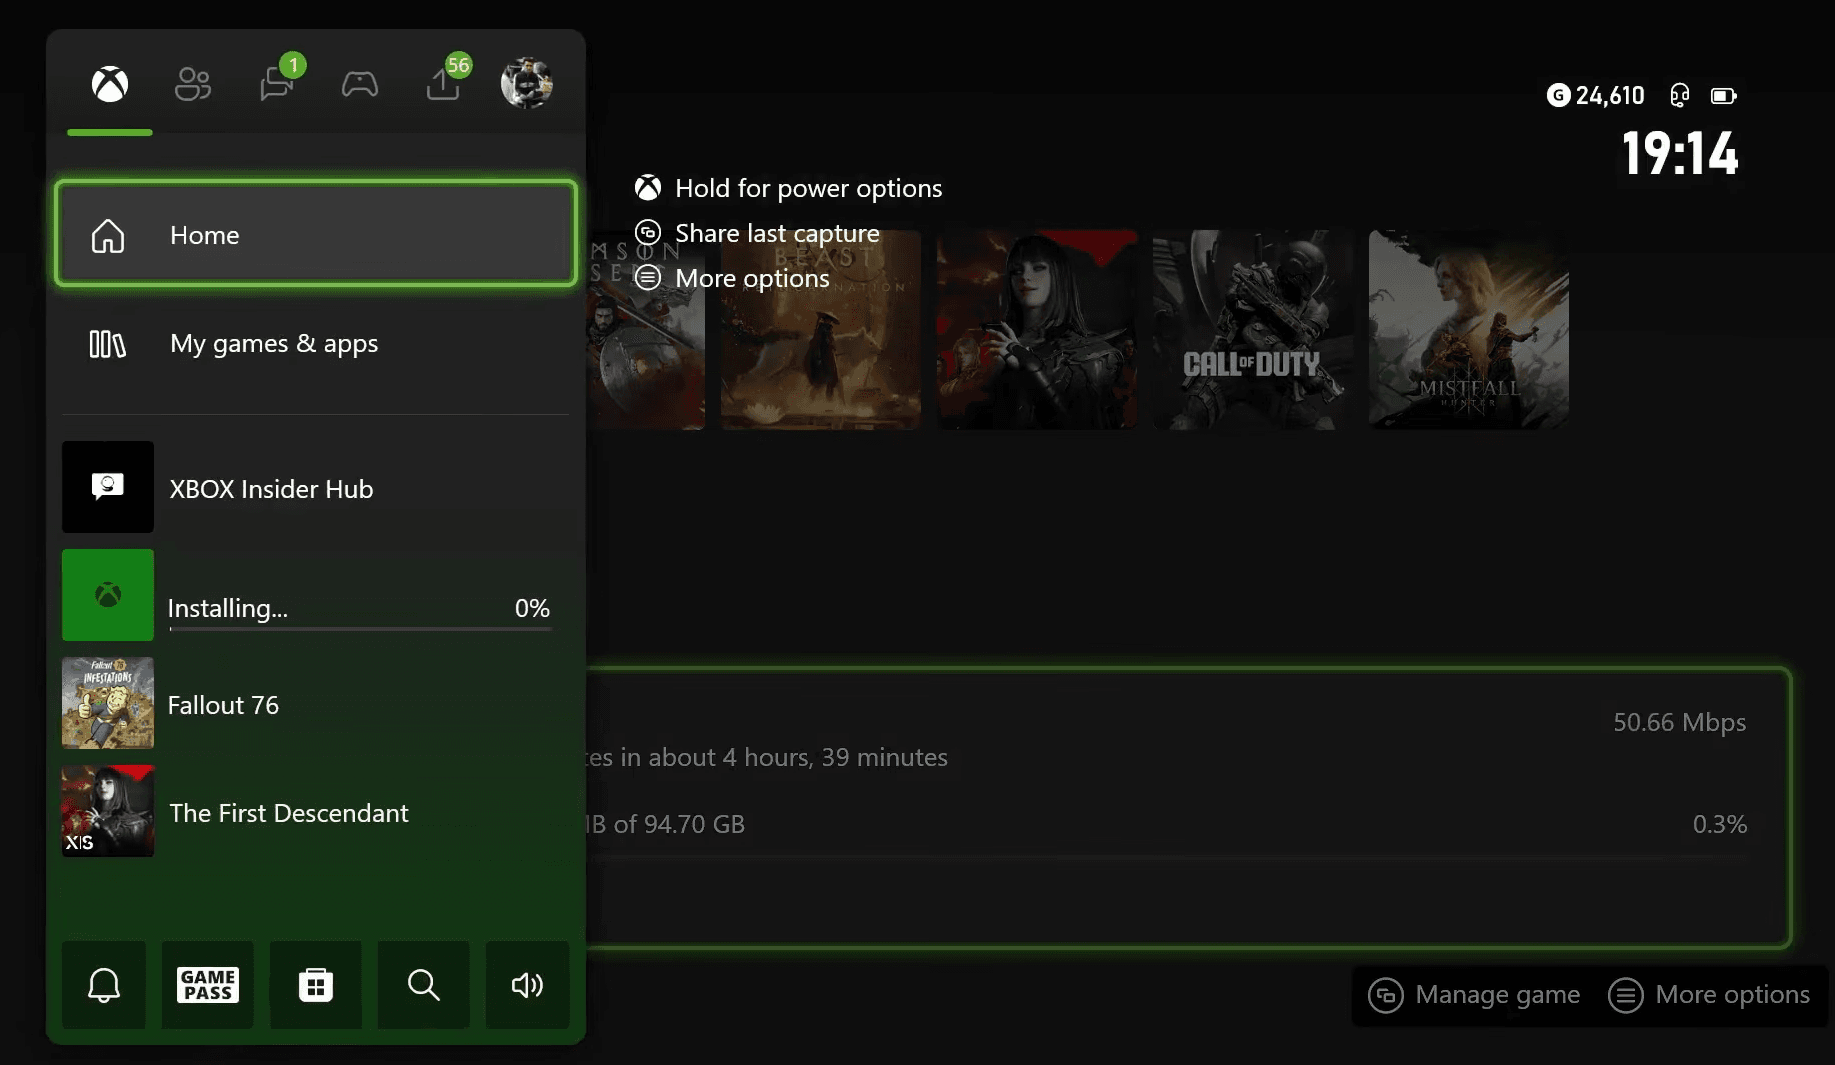Click the Installing progress bar
Viewport: 1835px width, 1065px height.
[360, 629]
